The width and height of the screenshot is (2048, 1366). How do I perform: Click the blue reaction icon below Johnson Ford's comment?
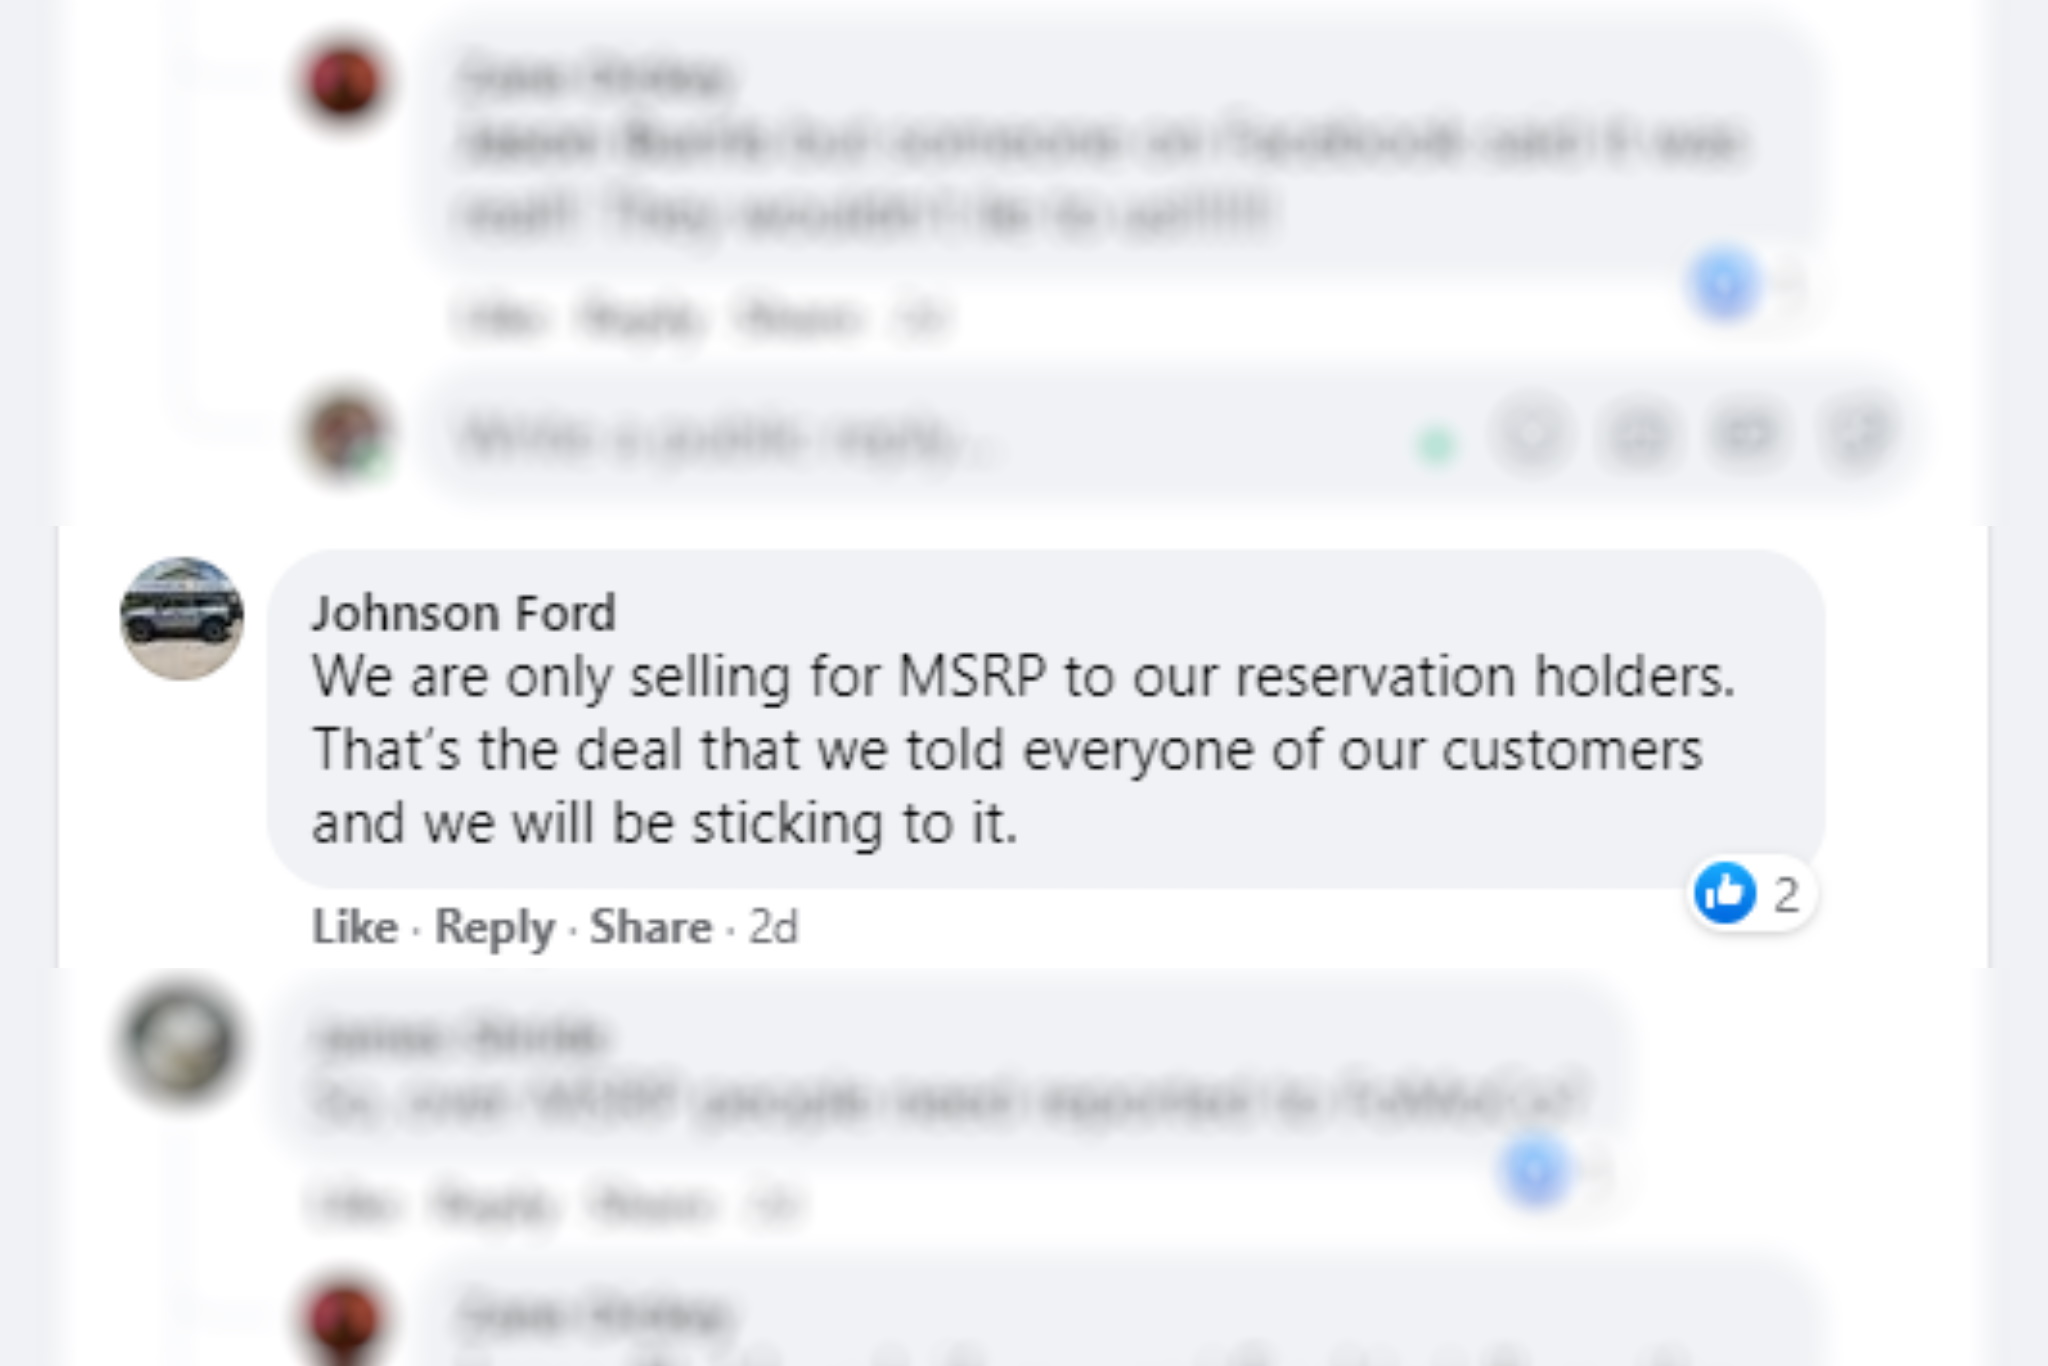point(1535,1170)
